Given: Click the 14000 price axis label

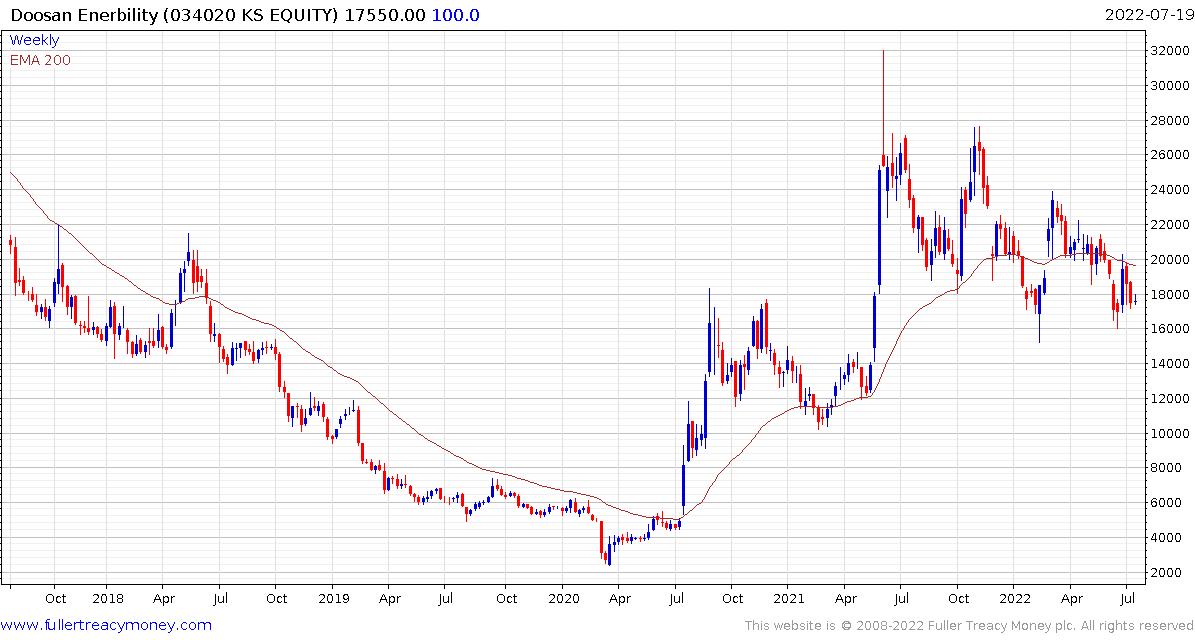Looking at the screenshot, I should [1171, 364].
